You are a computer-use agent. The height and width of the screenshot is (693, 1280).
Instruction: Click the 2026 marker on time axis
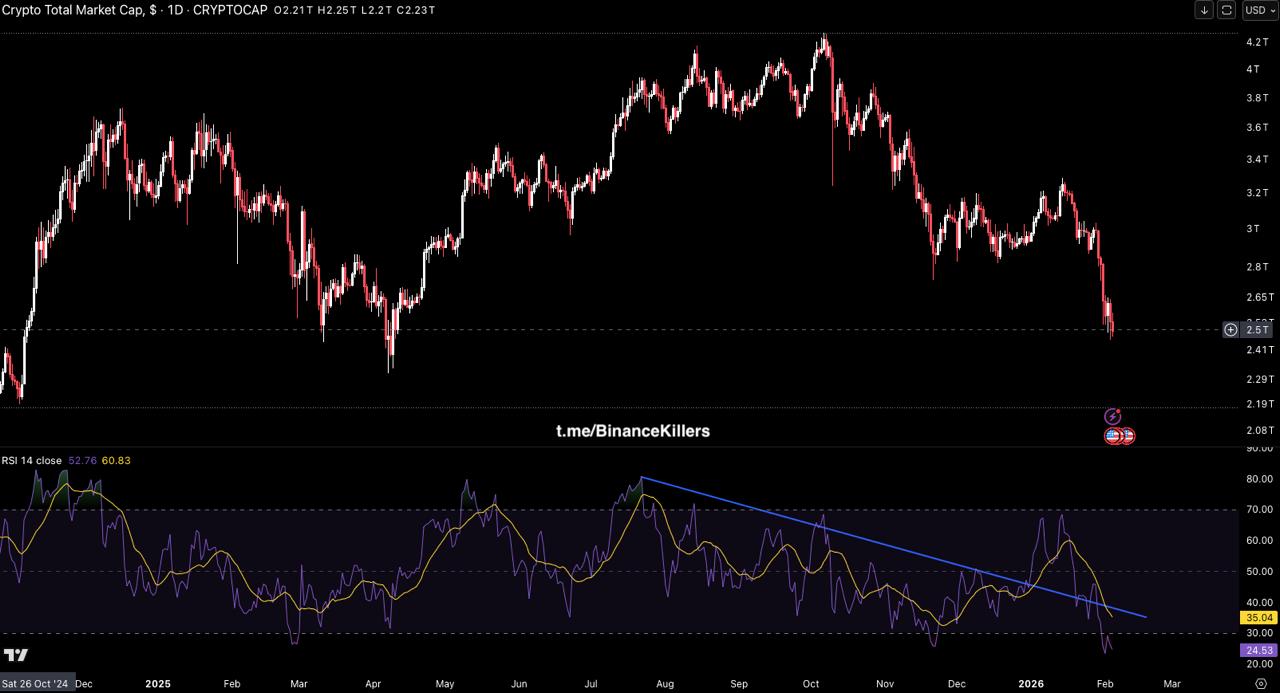click(1031, 684)
